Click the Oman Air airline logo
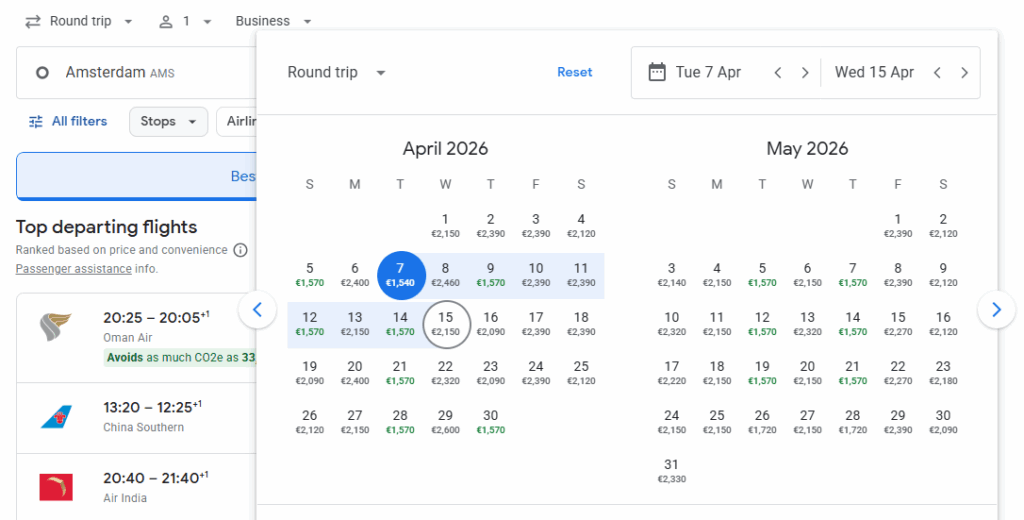 [56, 327]
